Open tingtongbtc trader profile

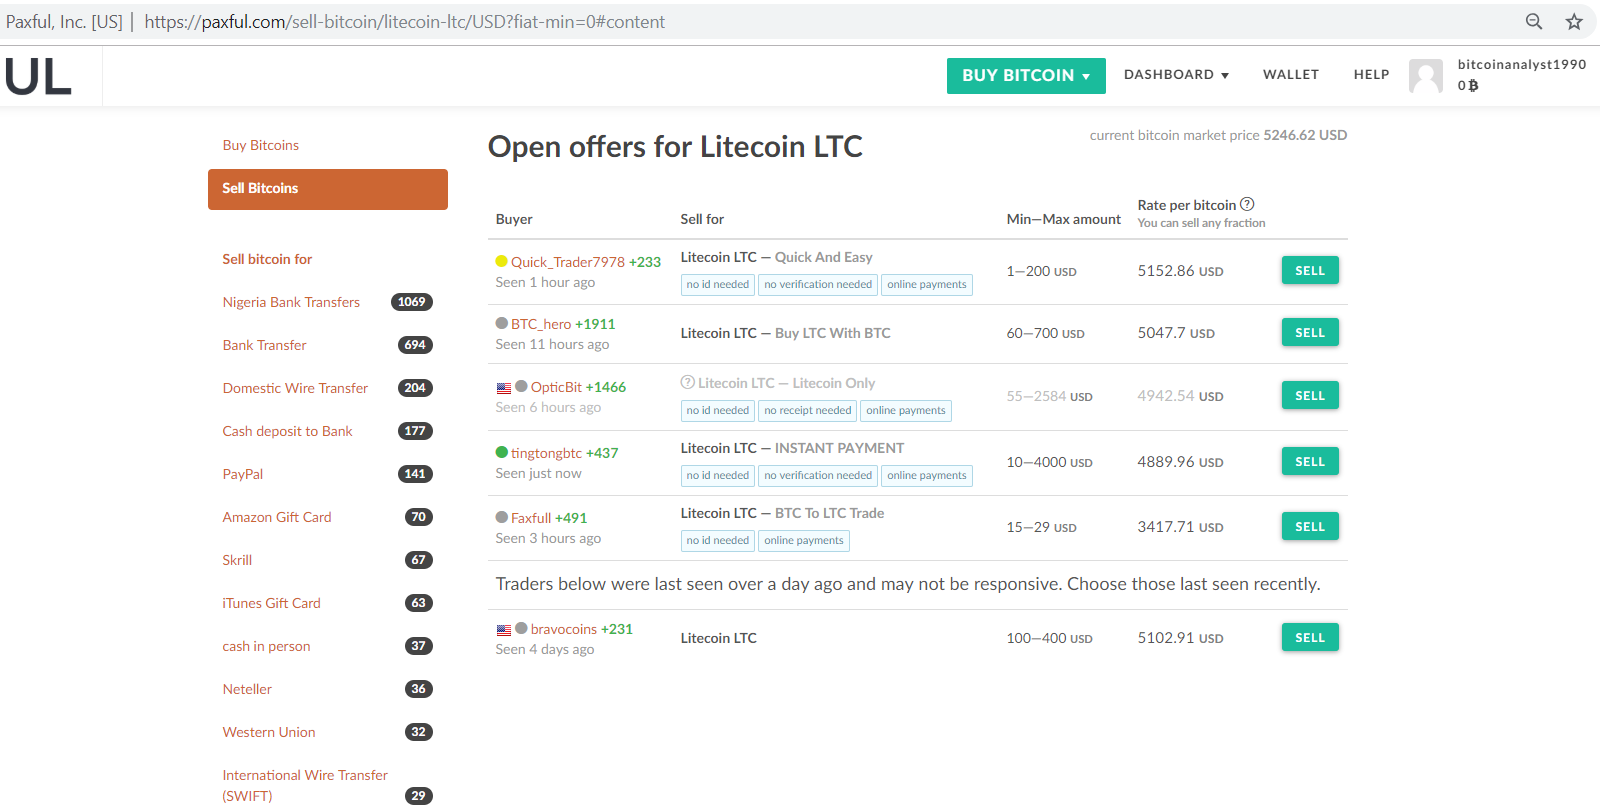coord(546,453)
